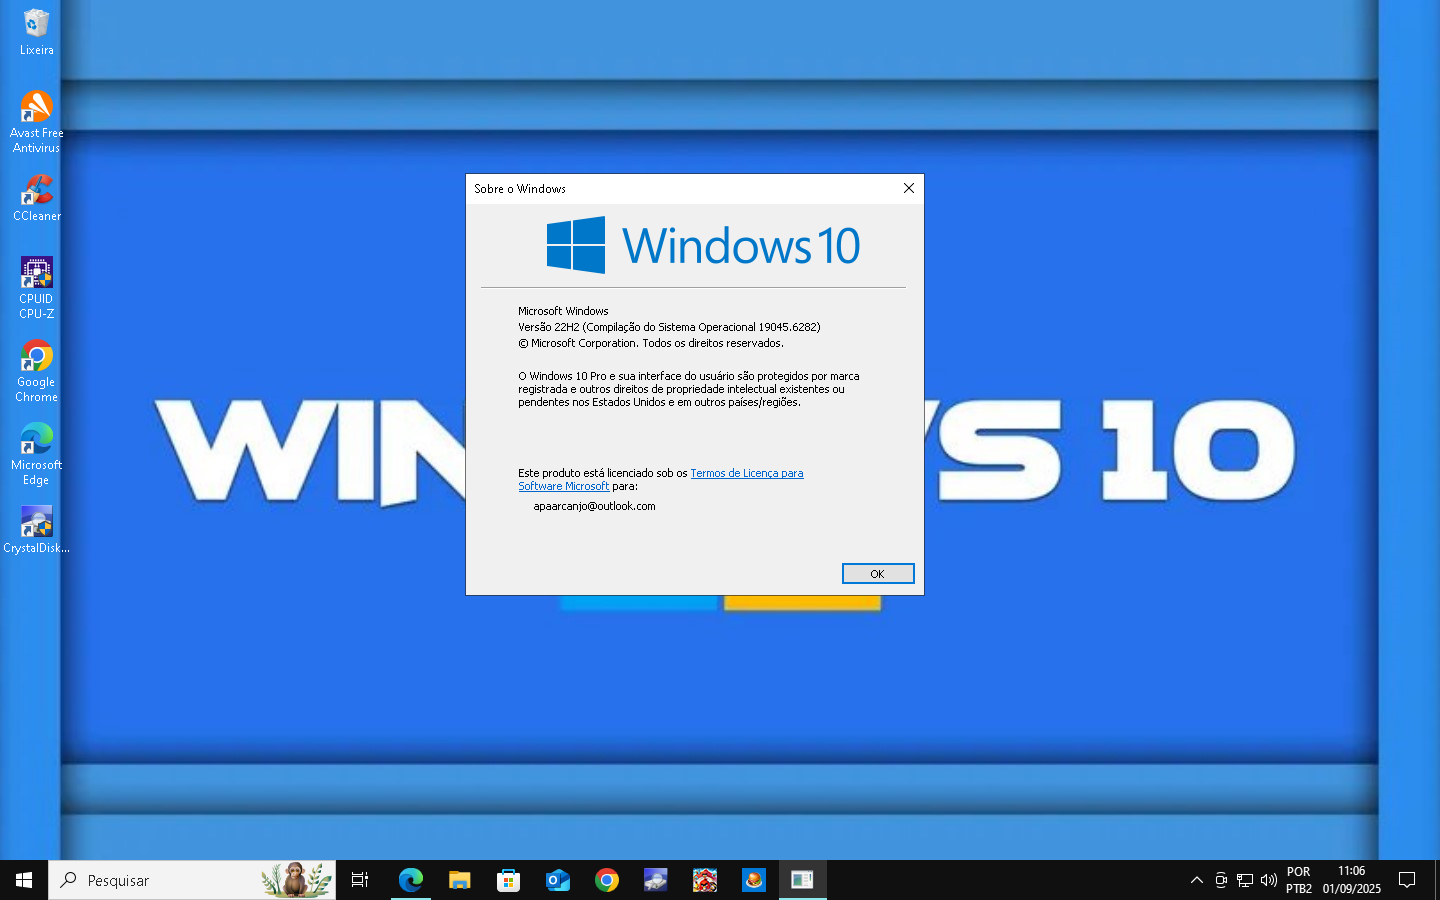
Task: Open the Lixeira desktop icon
Action: [x=36, y=32]
